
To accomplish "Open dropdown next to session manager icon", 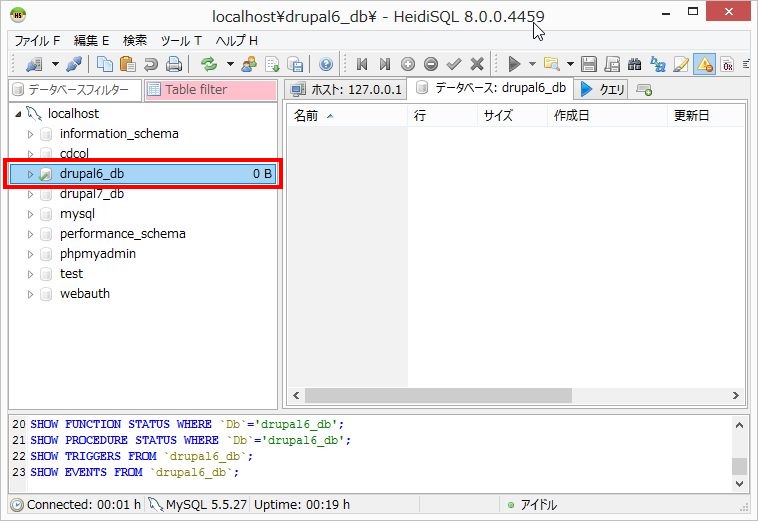I will coord(56,64).
